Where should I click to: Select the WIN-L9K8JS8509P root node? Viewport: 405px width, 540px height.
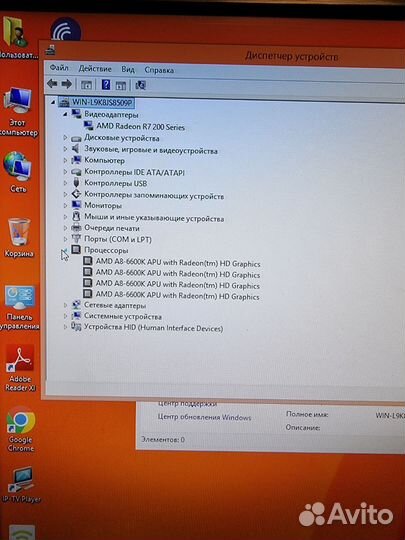[102, 102]
